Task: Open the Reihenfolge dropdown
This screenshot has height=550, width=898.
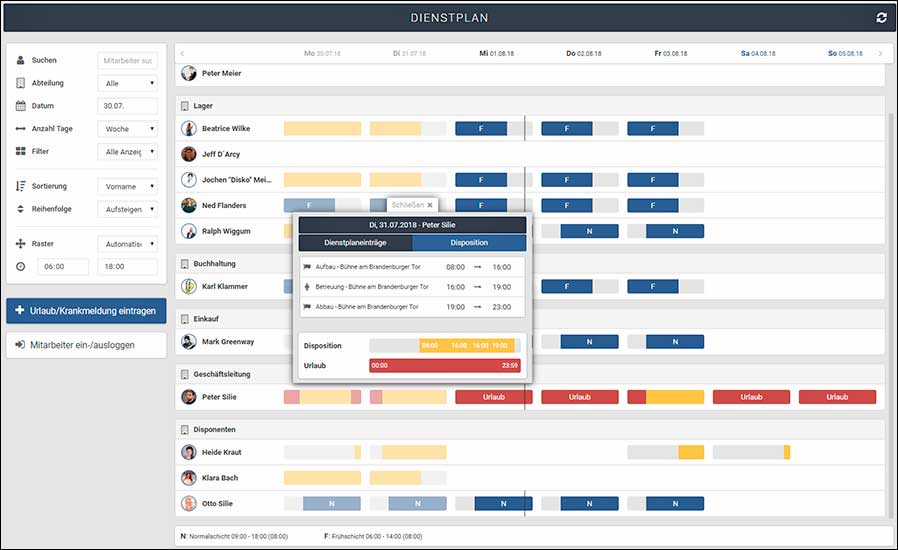Action: (127, 209)
